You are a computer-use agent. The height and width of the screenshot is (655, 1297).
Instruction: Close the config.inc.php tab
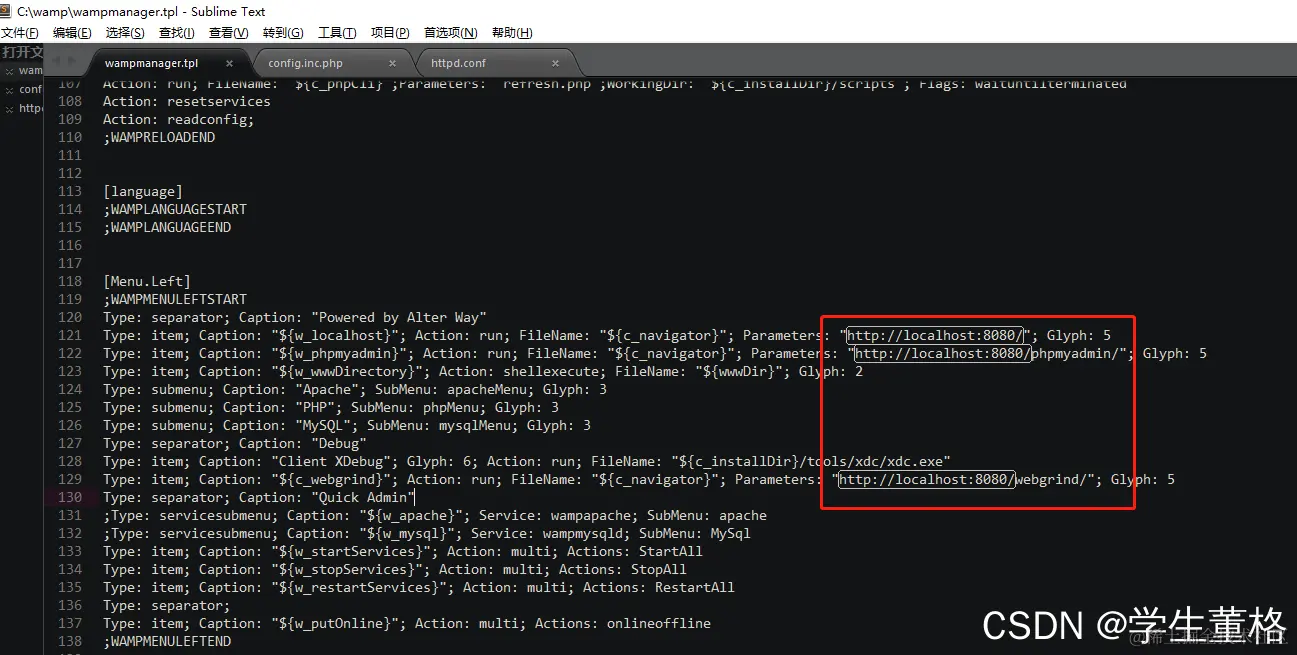(x=392, y=63)
